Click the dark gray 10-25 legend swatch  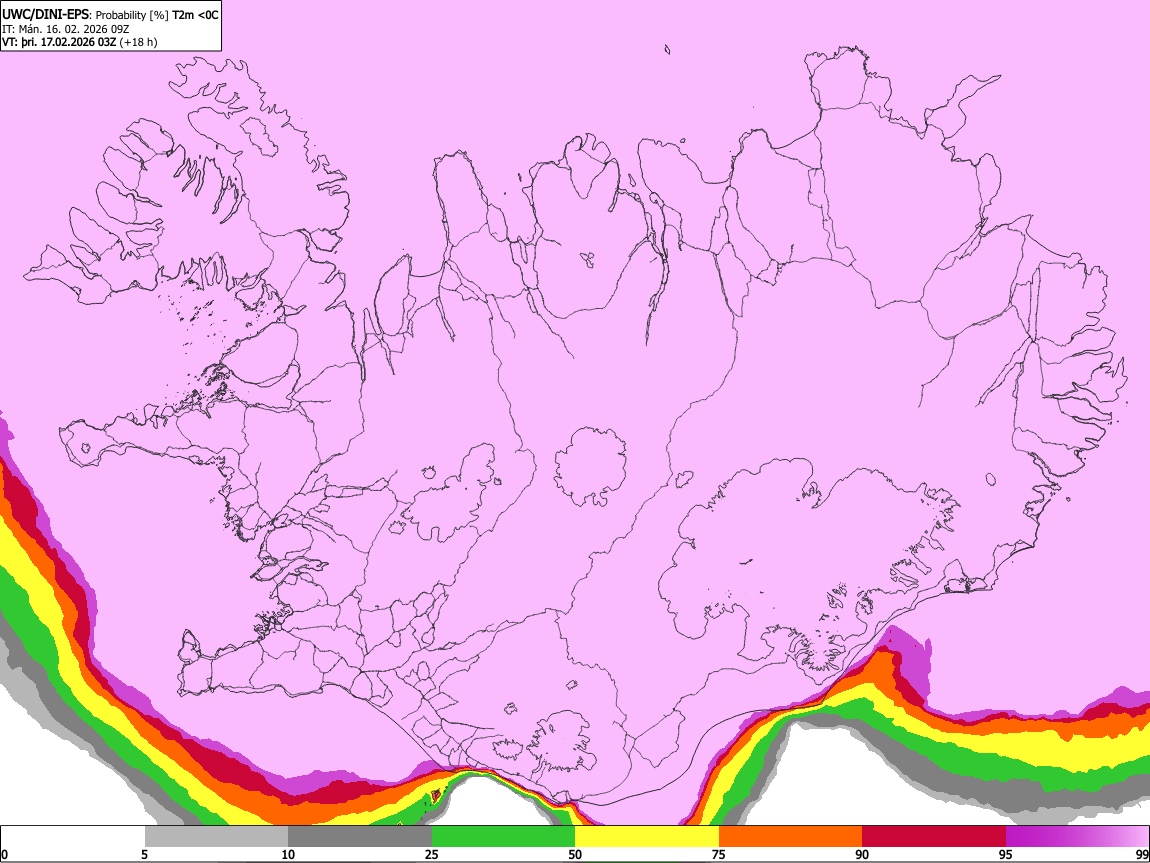coord(360,836)
